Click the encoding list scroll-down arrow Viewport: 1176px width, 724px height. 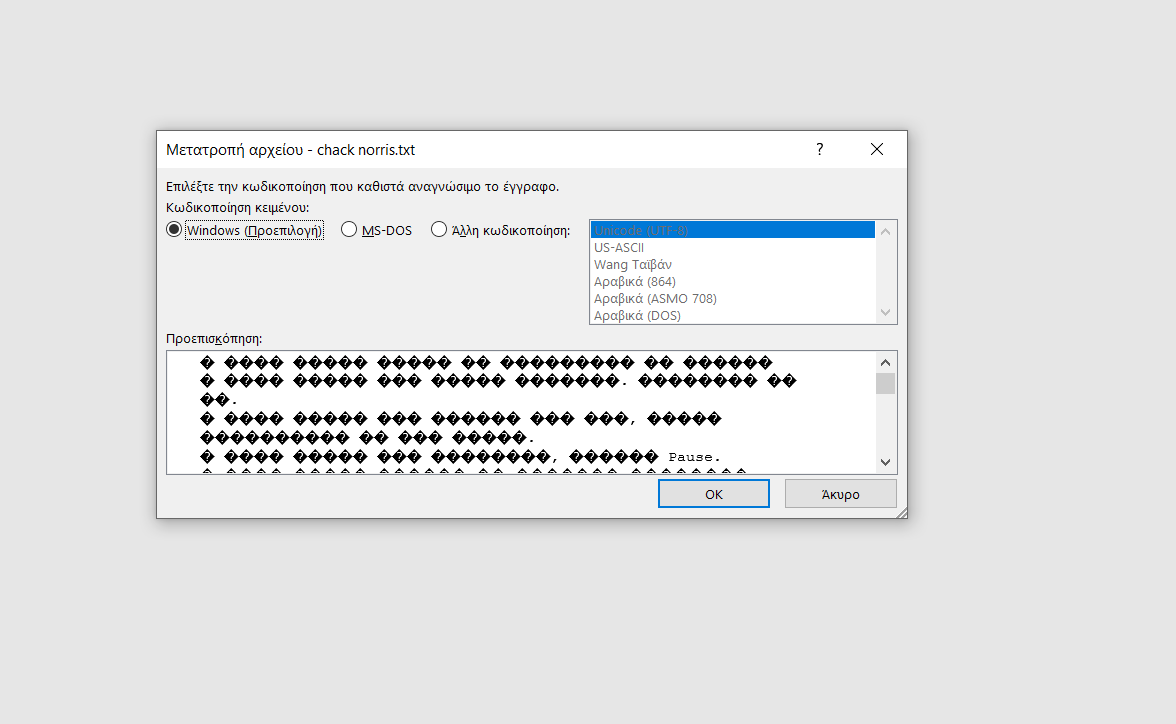(x=885, y=313)
